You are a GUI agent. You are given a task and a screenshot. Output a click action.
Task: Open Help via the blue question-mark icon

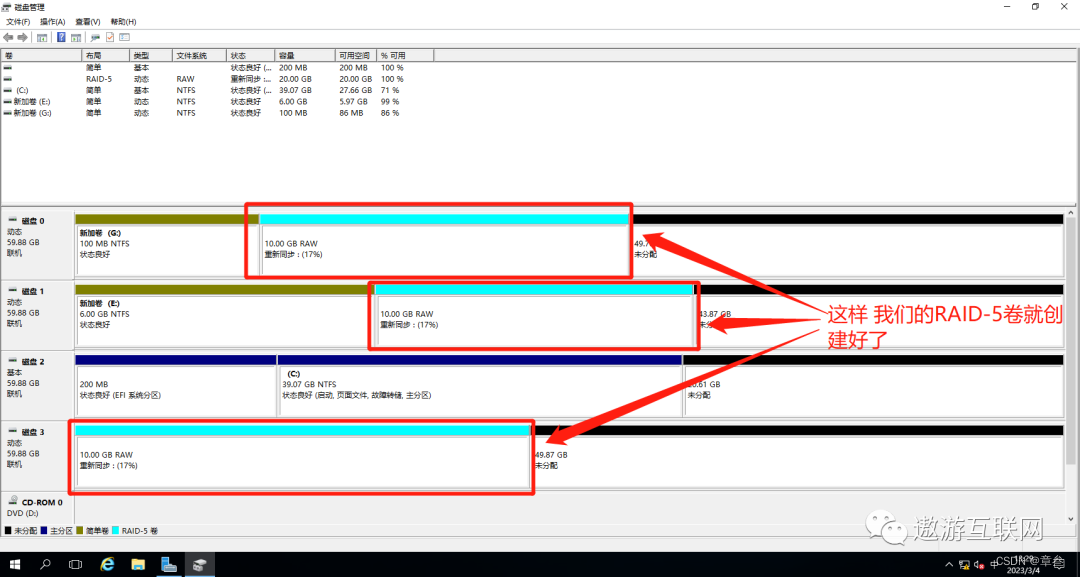[x=61, y=38]
